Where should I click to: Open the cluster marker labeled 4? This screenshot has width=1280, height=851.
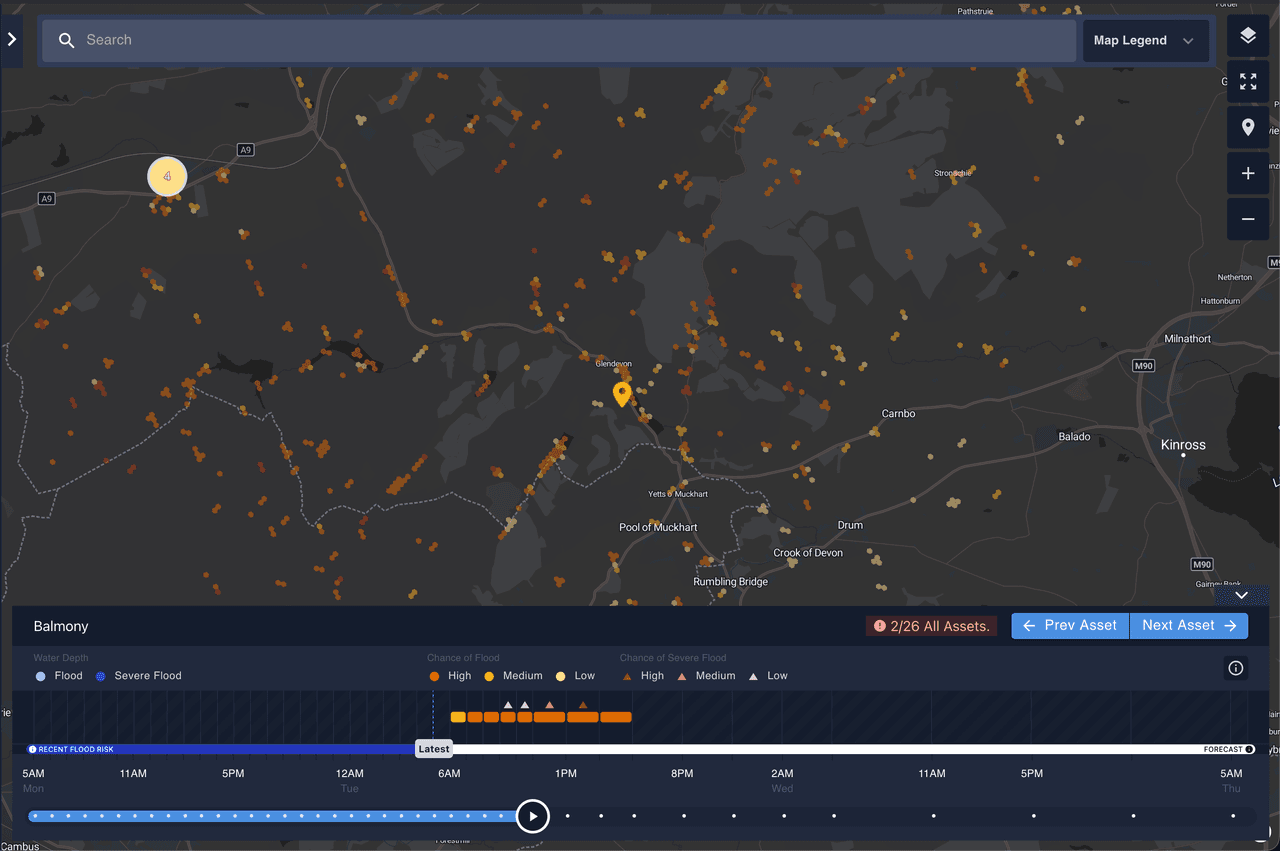click(167, 176)
